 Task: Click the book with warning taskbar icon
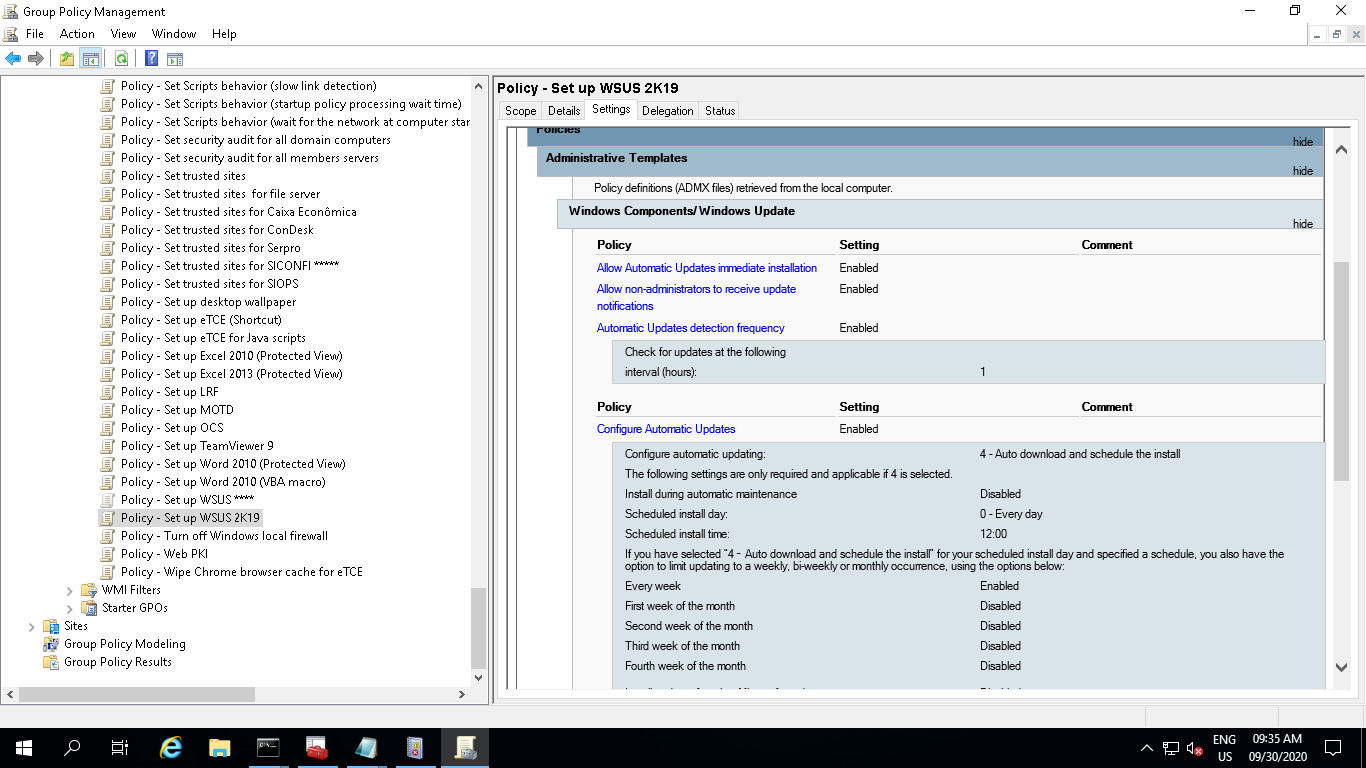click(415, 747)
